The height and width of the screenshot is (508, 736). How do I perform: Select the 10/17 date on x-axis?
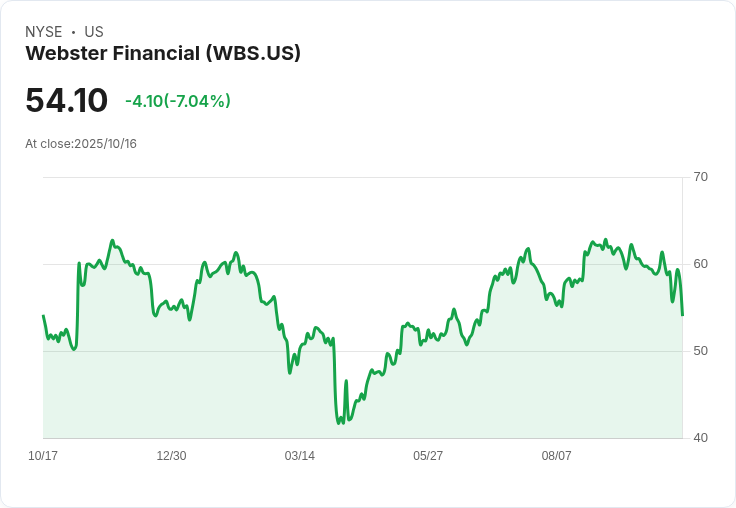pyautogui.click(x=43, y=456)
